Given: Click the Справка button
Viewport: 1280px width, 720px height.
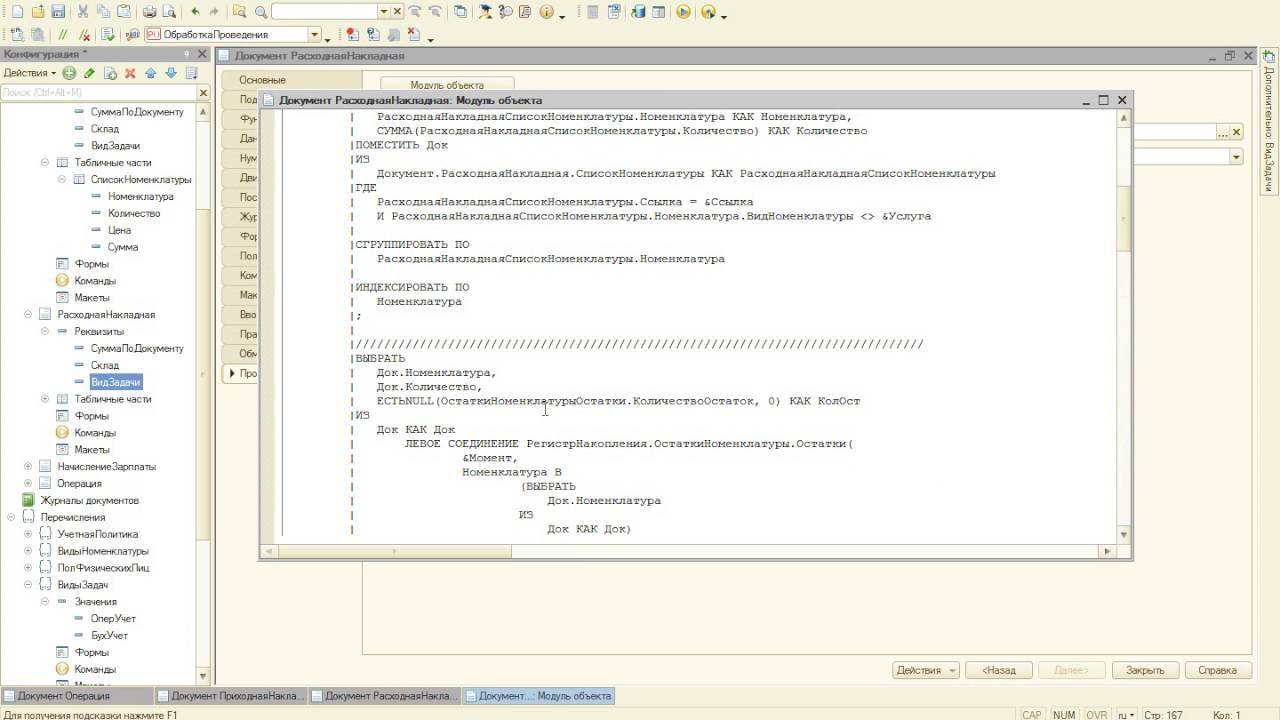Looking at the screenshot, I should pyautogui.click(x=1218, y=670).
